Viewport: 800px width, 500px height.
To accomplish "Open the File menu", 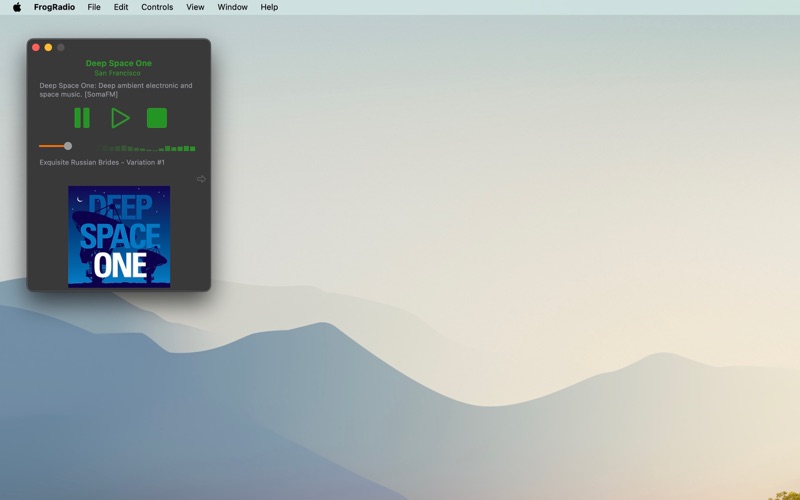I will click(x=94, y=7).
